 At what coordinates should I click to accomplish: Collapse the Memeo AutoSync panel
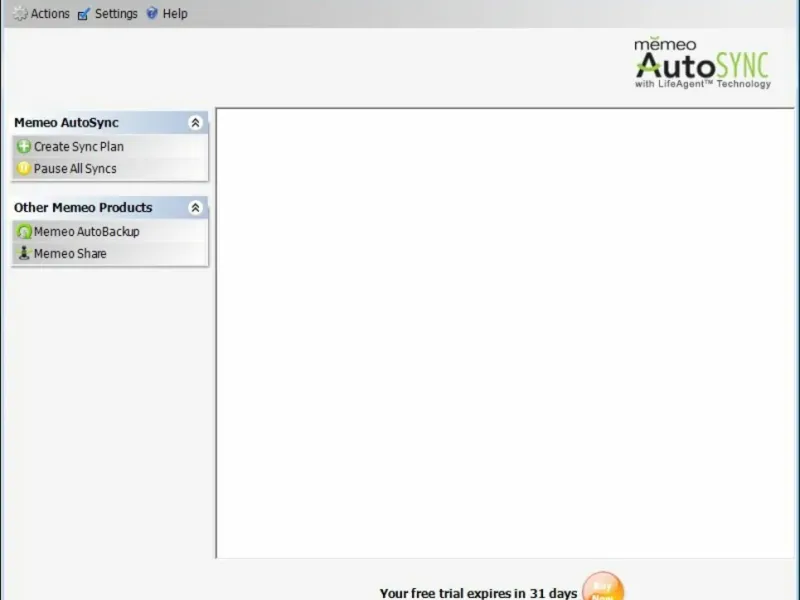coord(195,122)
